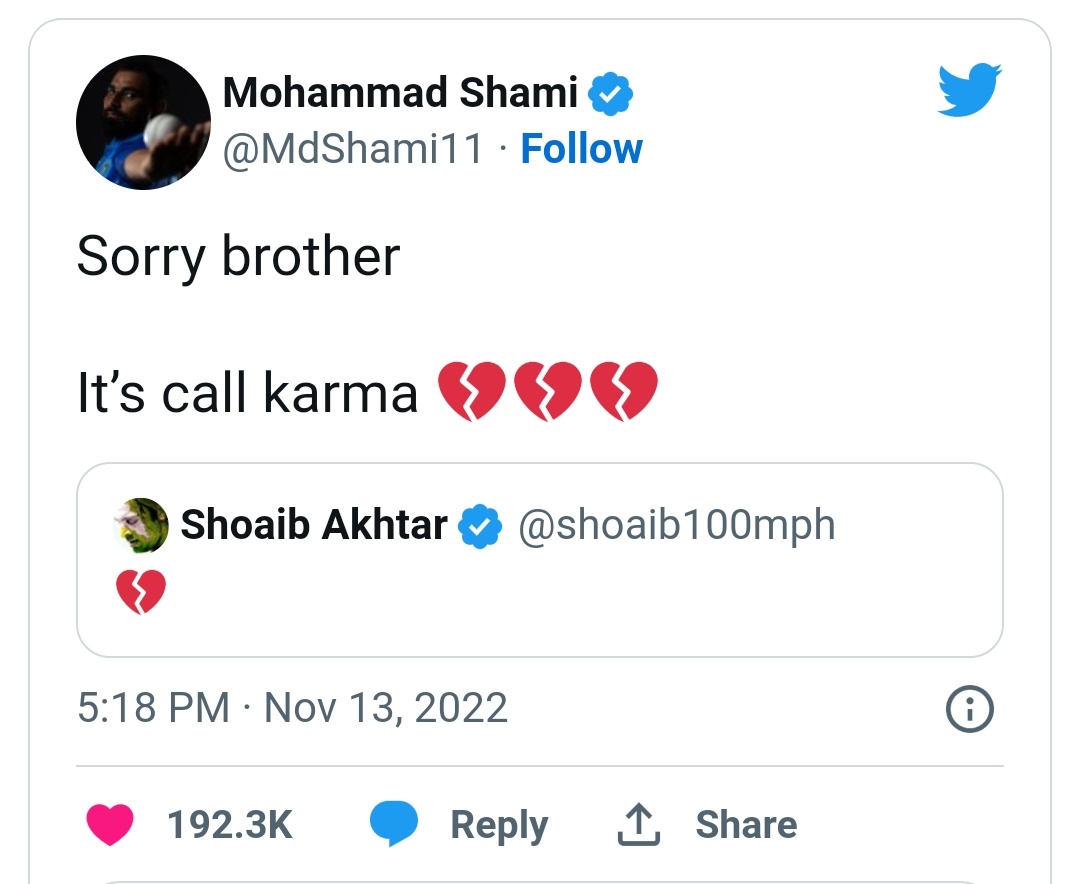
Task: Click the Twitter bird logo
Action: 969,92
